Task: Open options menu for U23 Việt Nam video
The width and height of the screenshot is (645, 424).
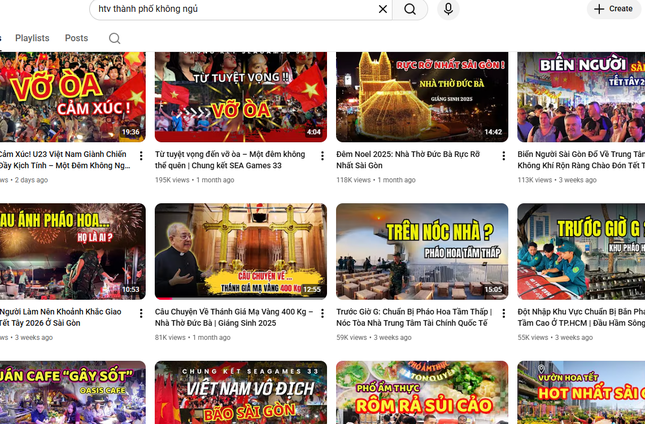Action: click(141, 156)
